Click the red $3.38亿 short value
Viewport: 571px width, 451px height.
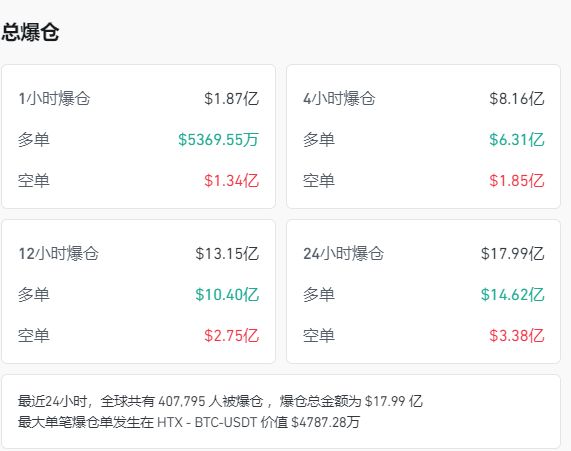(x=516, y=336)
